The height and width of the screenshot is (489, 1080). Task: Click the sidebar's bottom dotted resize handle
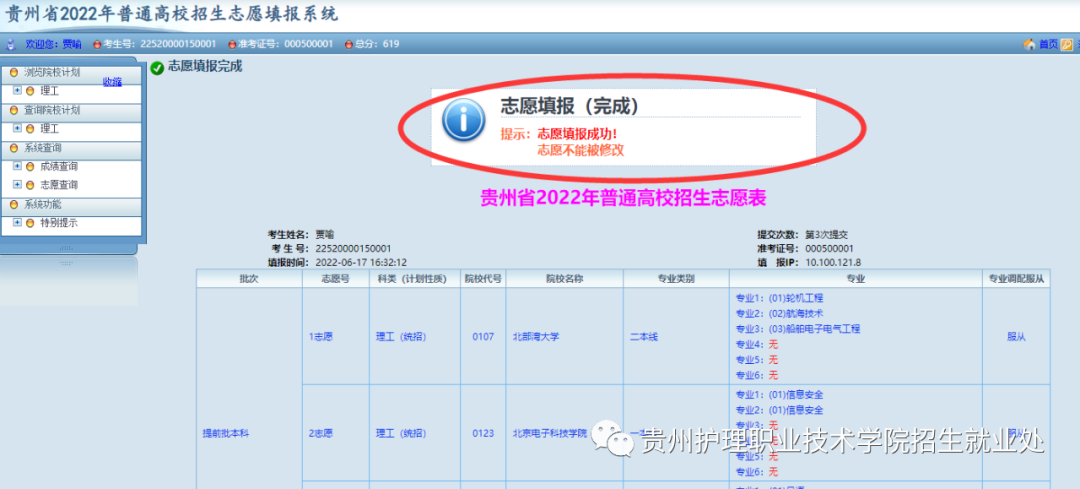(x=70, y=246)
